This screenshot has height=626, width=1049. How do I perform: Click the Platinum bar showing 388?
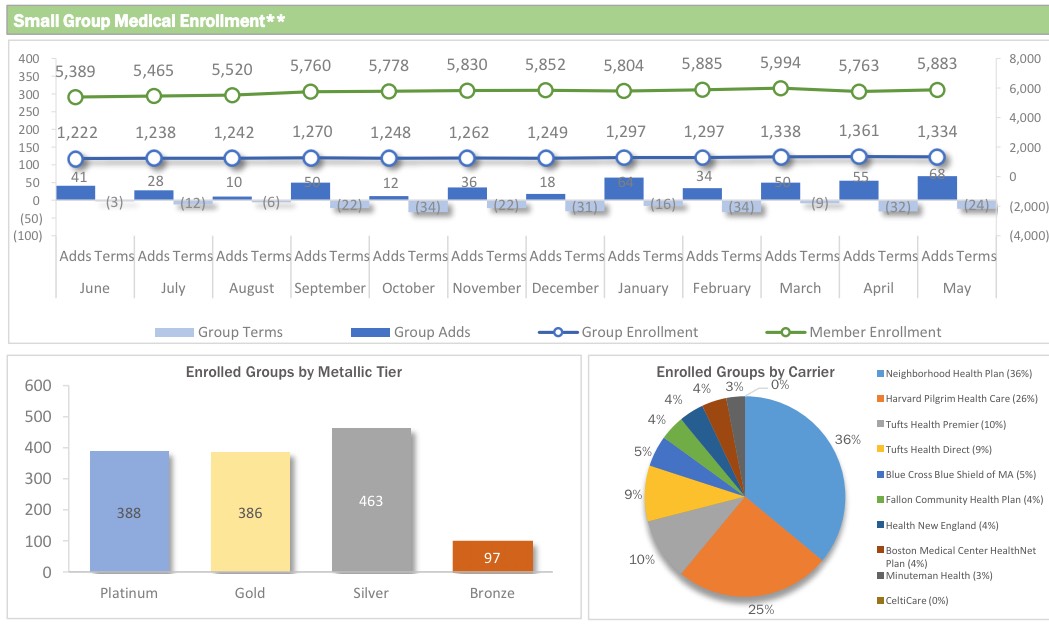[129, 512]
